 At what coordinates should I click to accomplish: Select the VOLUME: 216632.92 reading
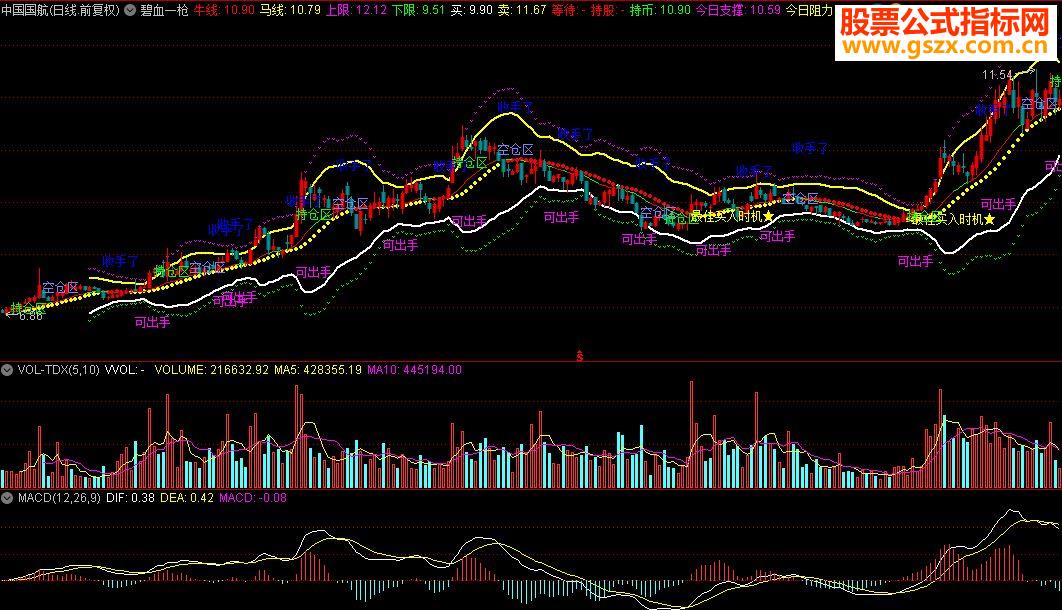tap(212, 370)
